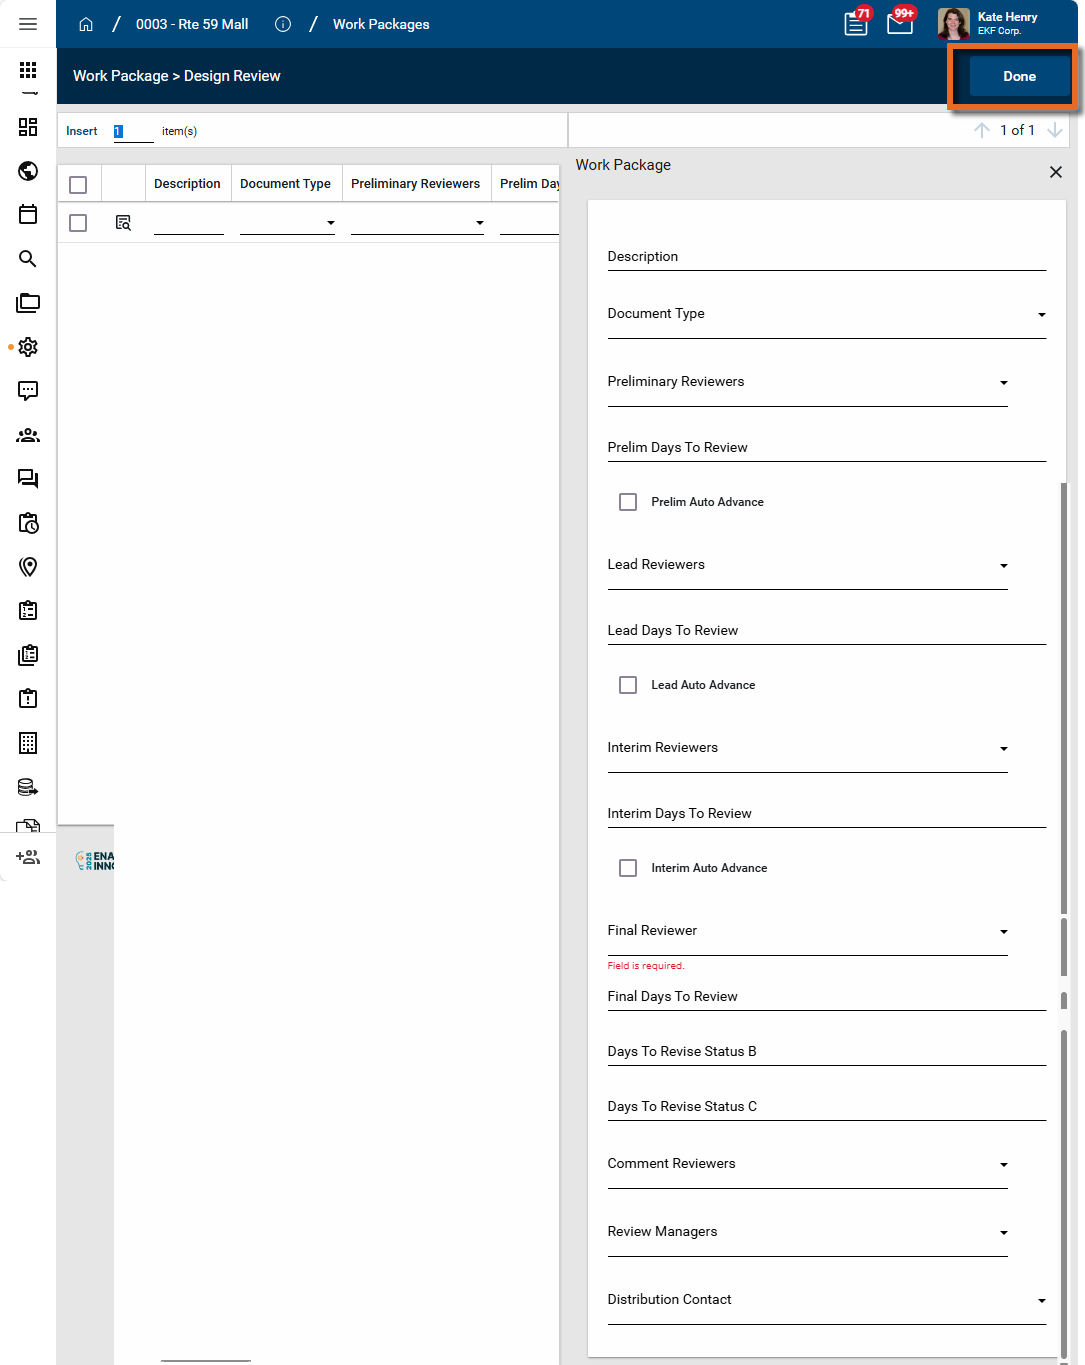Image resolution: width=1085 pixels, height=1365 pixels.
Task: Open project info icon next to Rte 59 Mall
Action: [x=283, y=24]
